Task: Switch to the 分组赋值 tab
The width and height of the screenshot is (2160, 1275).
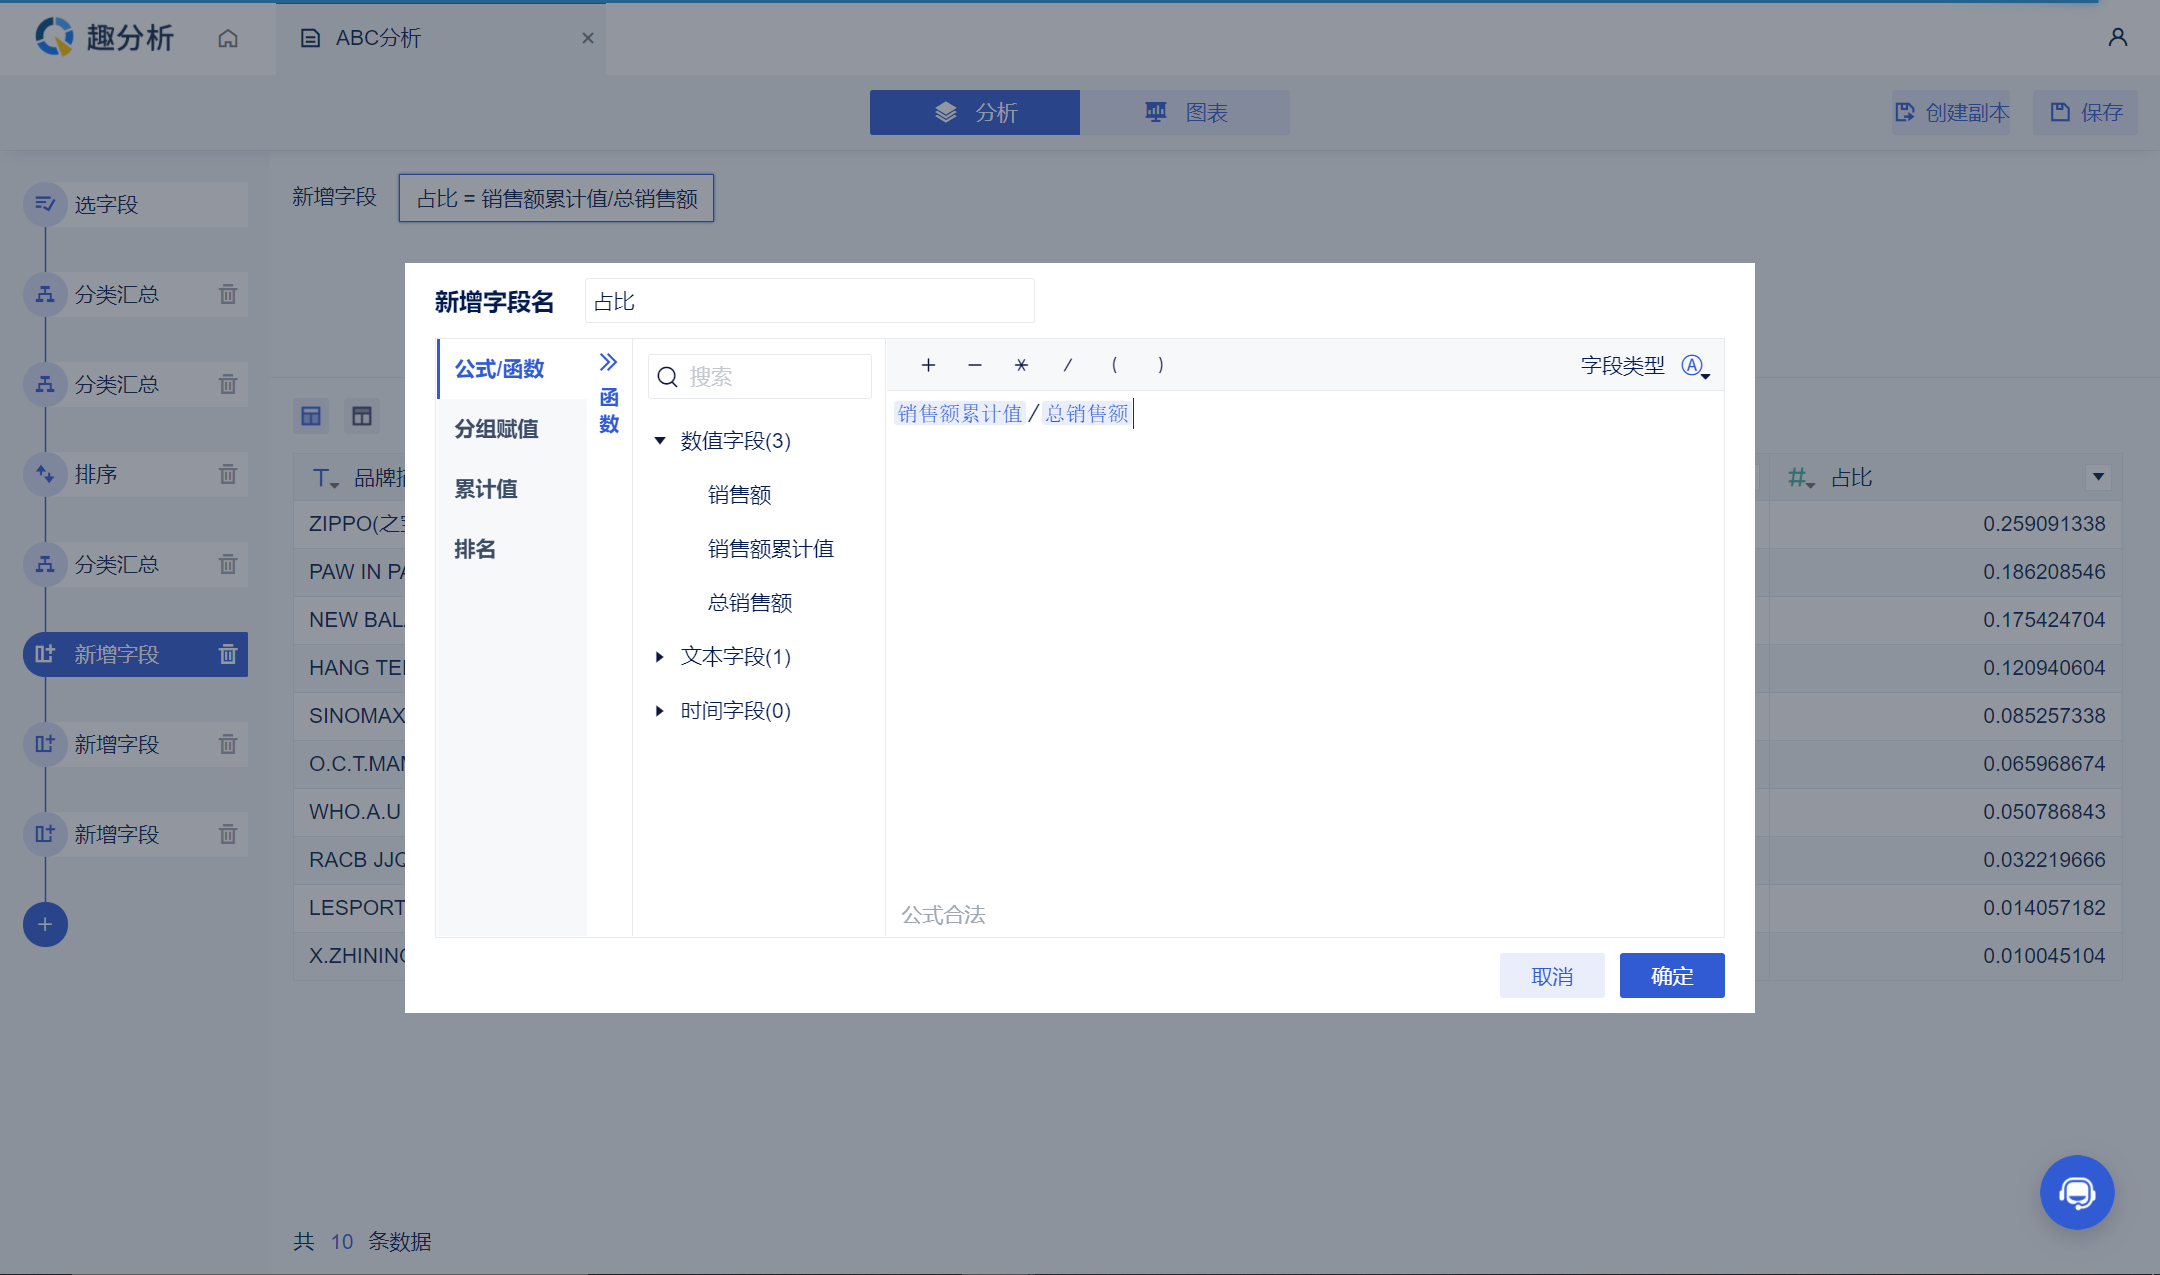Action: click(x=496, y=429)
